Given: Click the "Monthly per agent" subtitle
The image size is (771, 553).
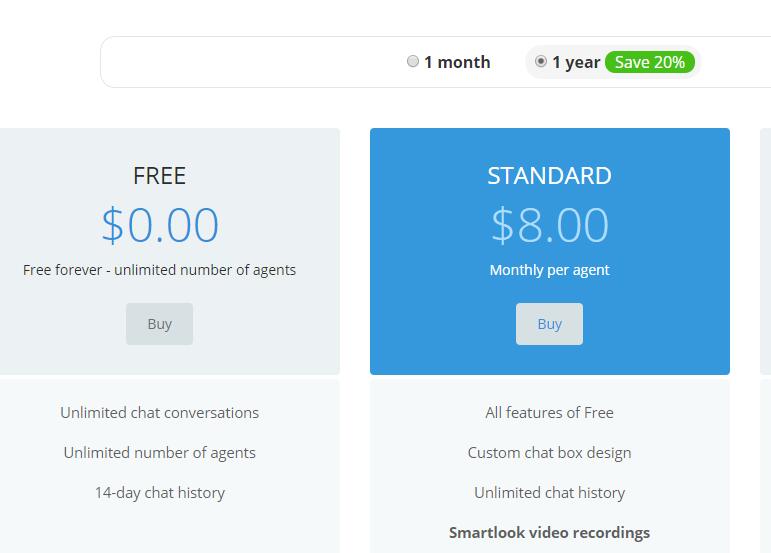Looking at the screenshot, I should coord(549,270).
